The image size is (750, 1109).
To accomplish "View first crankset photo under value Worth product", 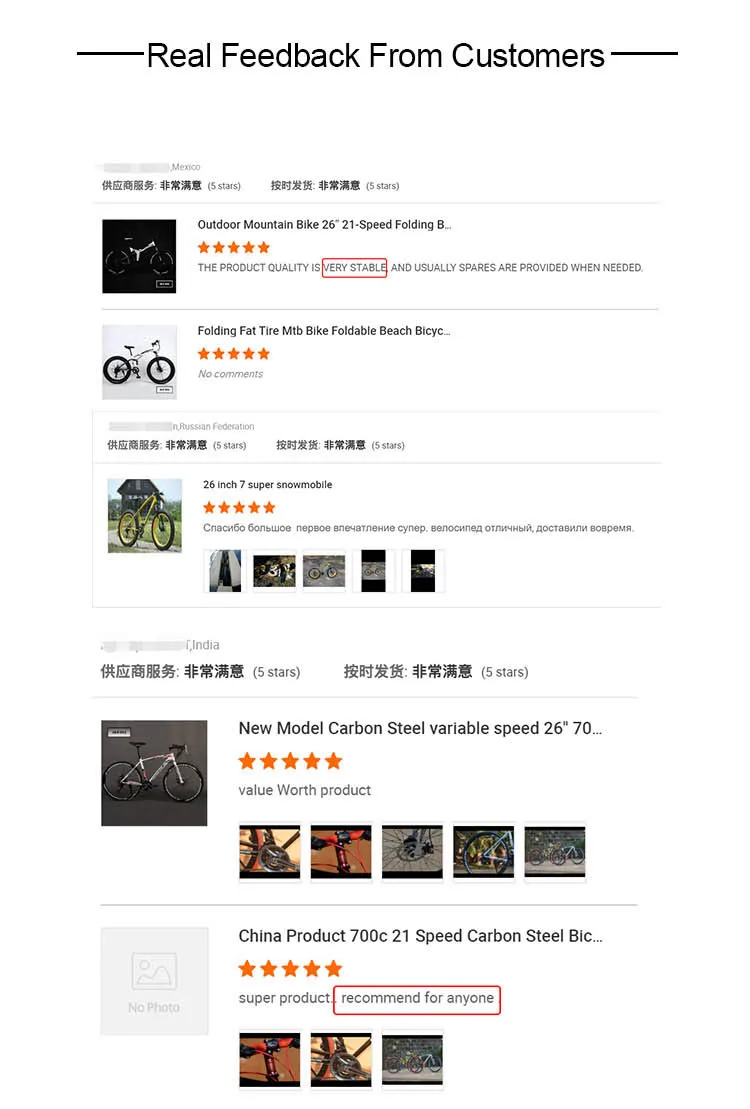I will tap(270, 852).
